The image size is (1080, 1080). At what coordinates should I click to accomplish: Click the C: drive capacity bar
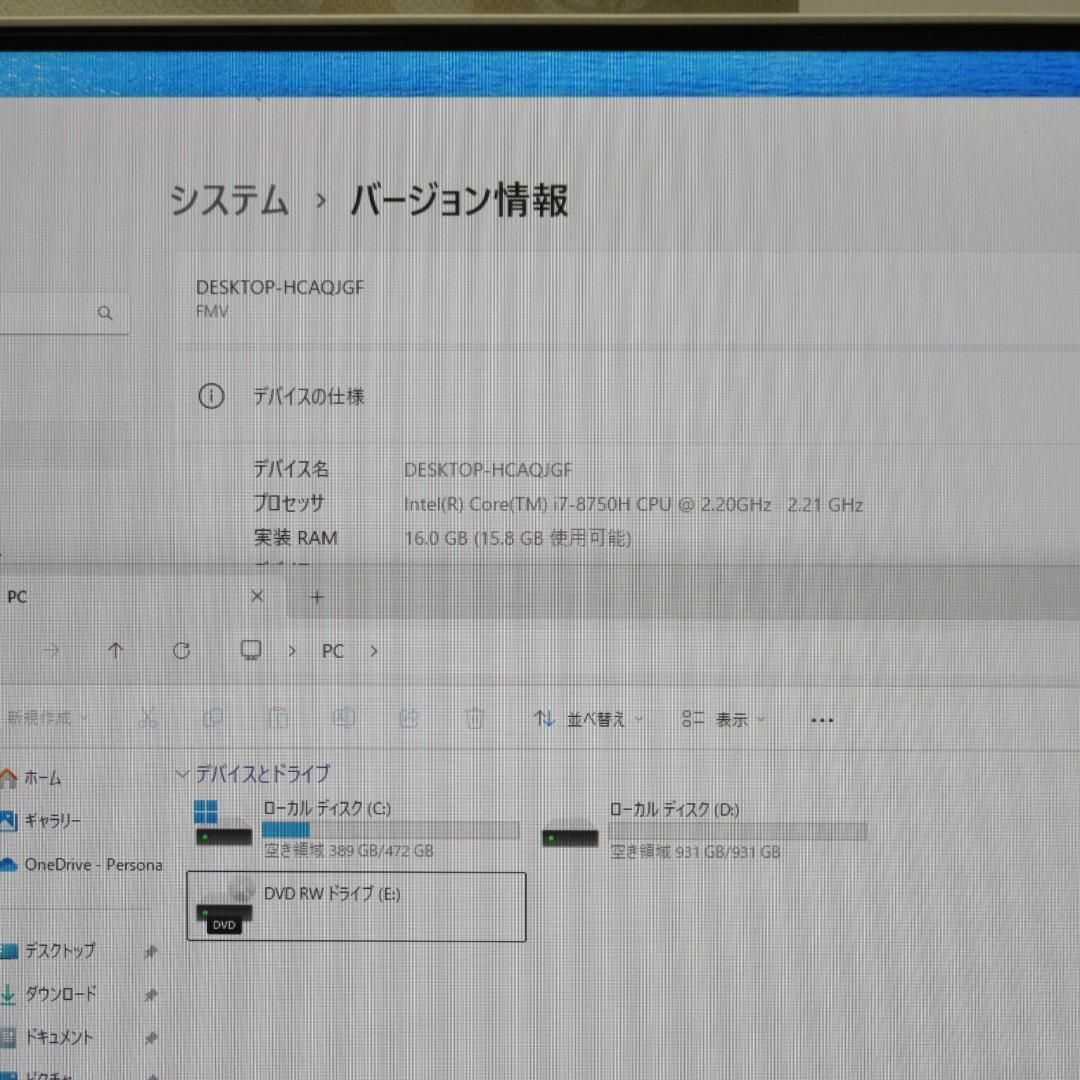coord(390,830)
